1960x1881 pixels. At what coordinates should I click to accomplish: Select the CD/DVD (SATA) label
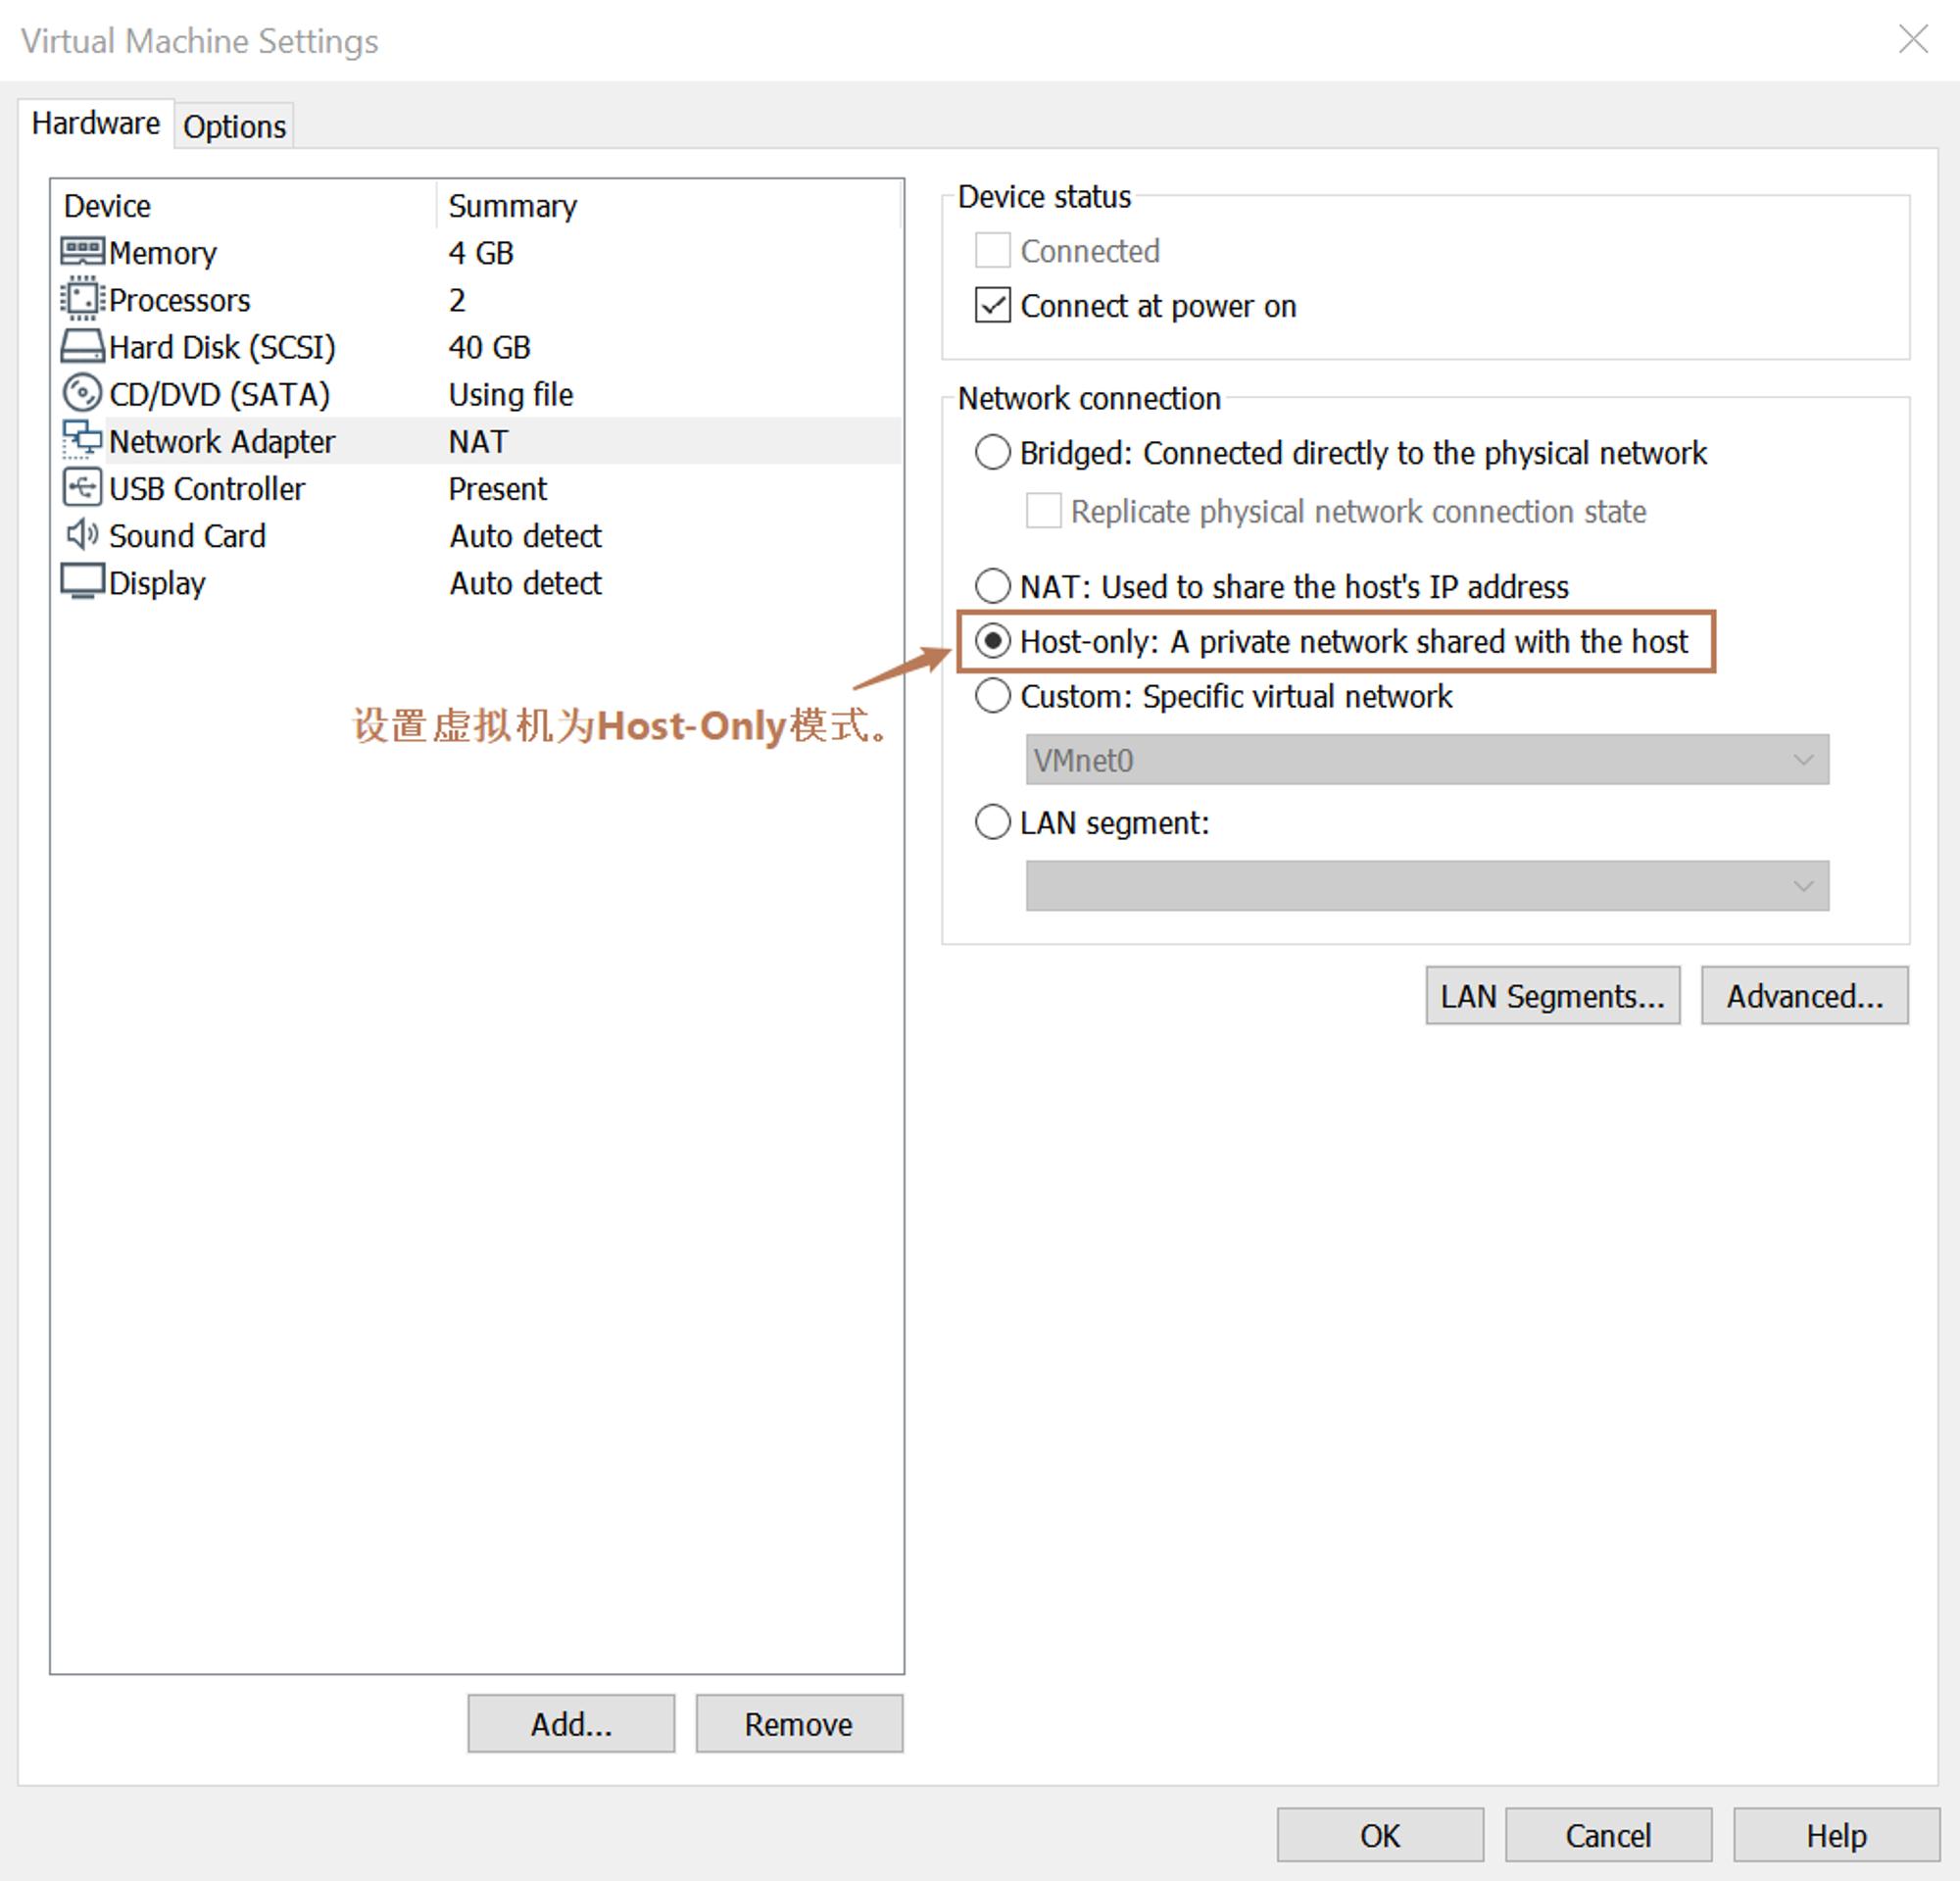(x=219, y=394)
